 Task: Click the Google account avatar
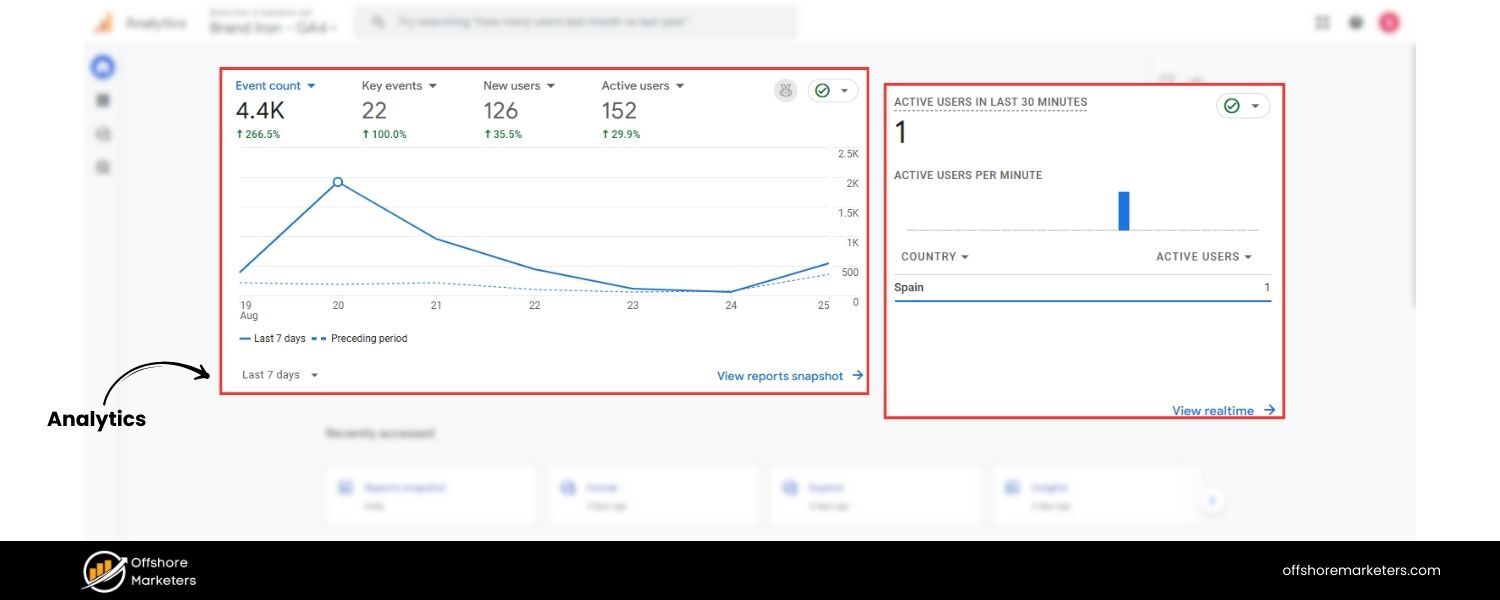[x=1388, y=21]
